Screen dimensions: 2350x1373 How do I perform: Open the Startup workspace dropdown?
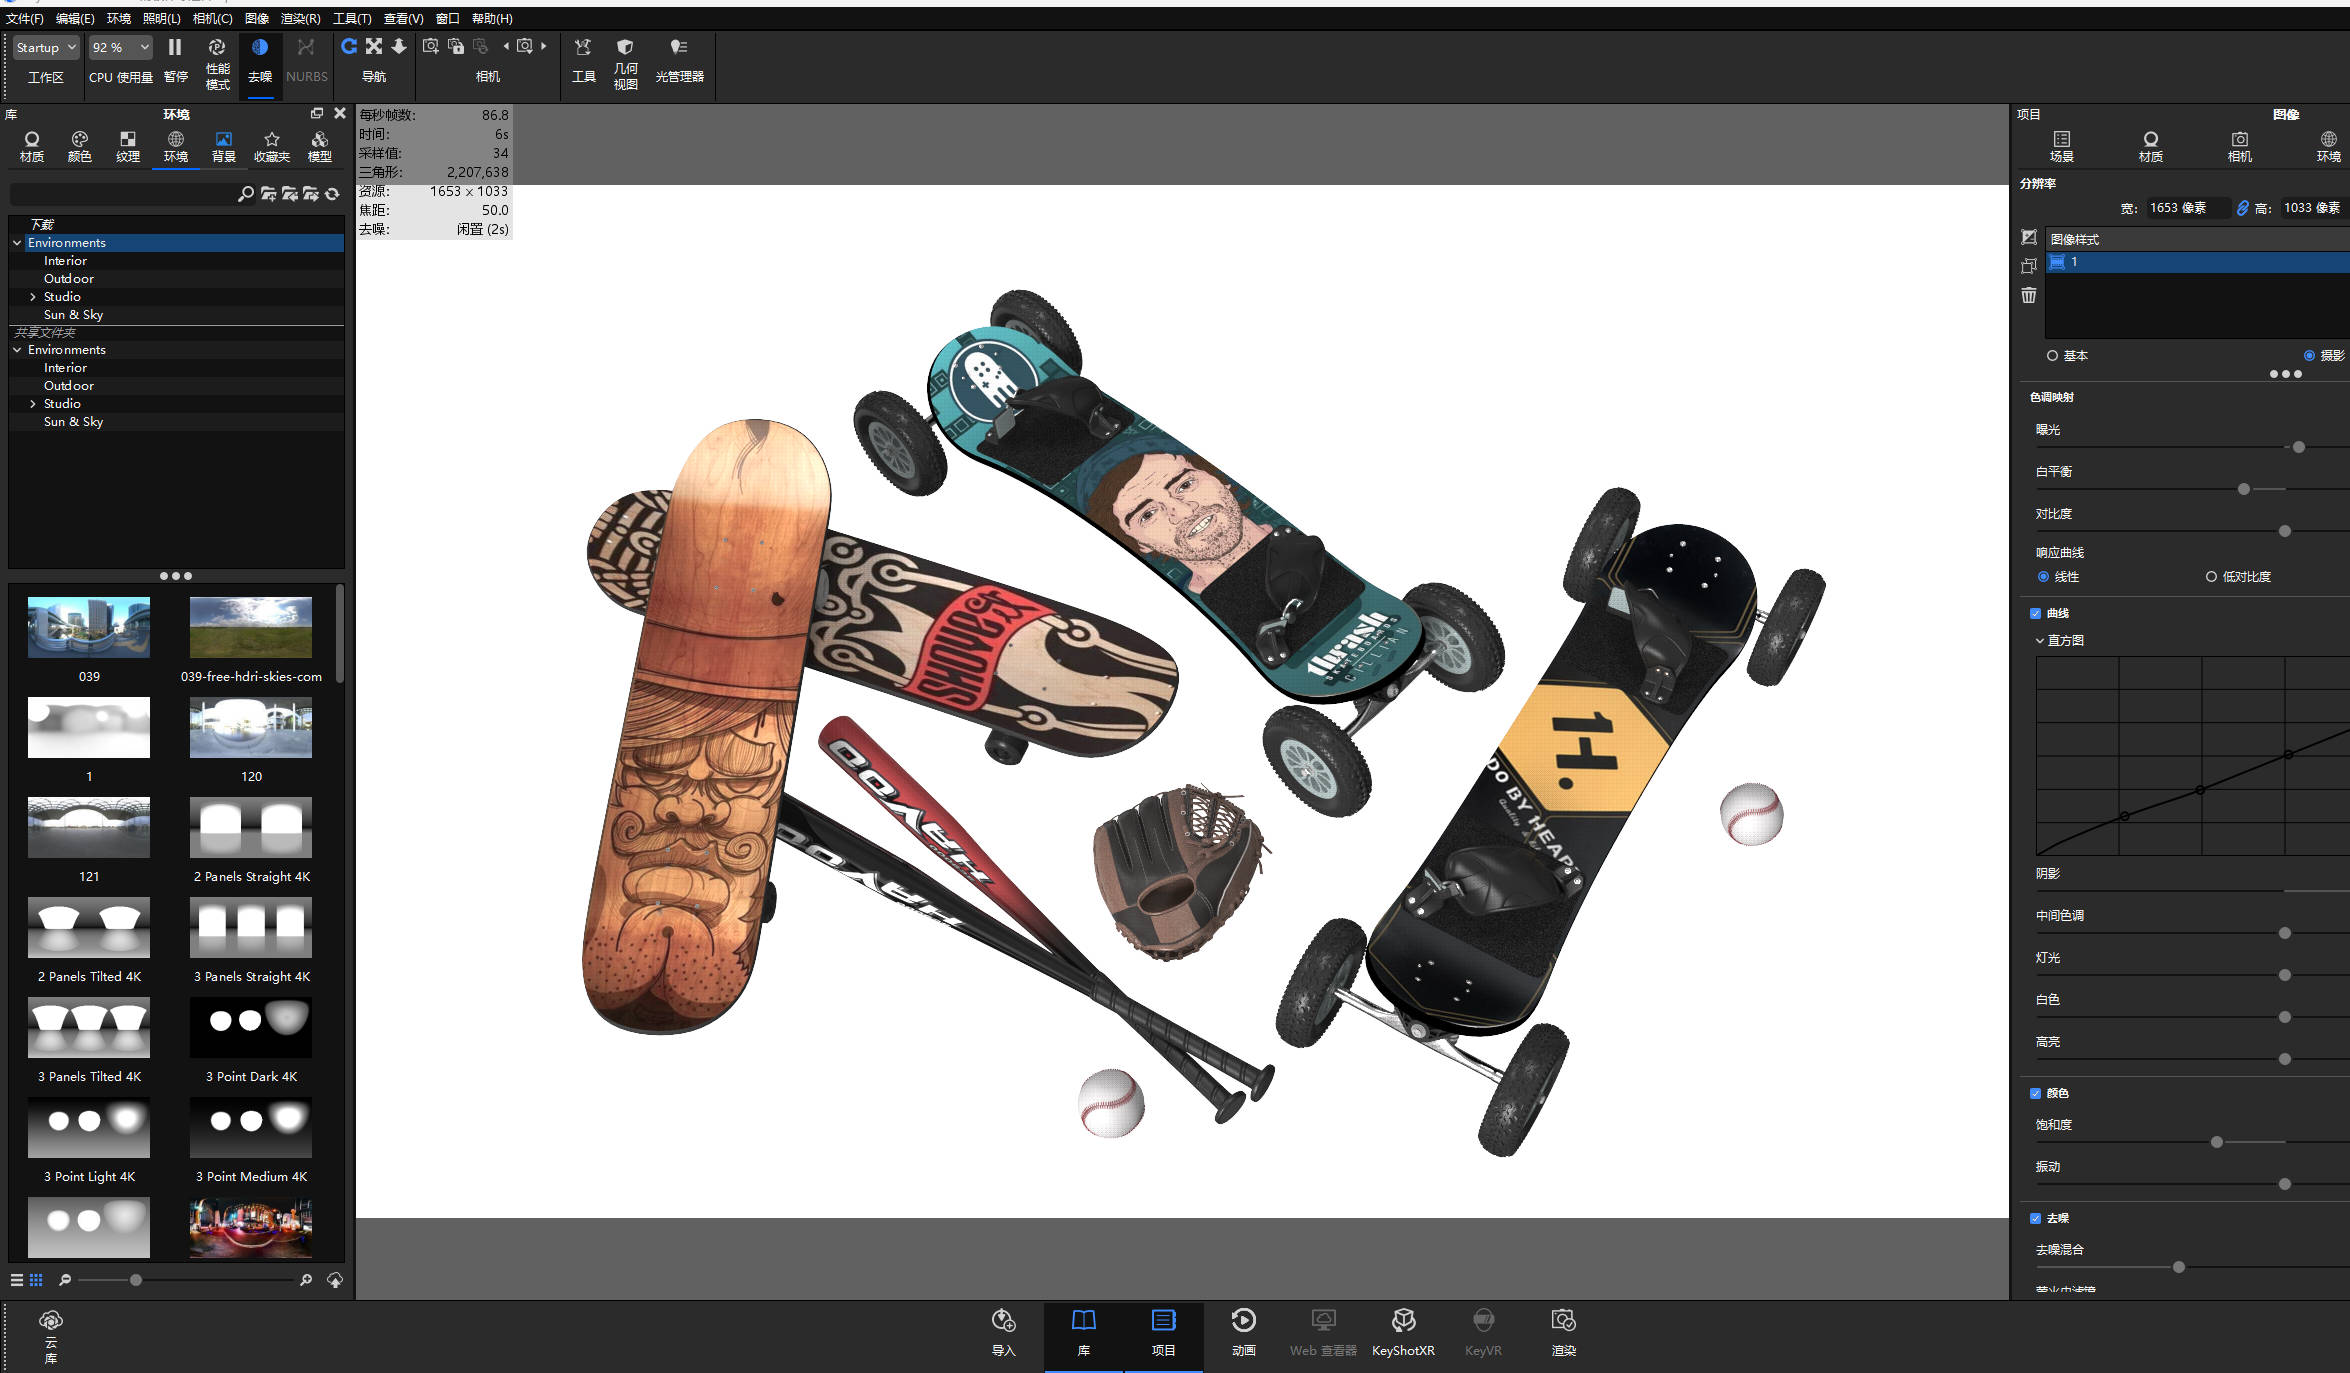46,47
